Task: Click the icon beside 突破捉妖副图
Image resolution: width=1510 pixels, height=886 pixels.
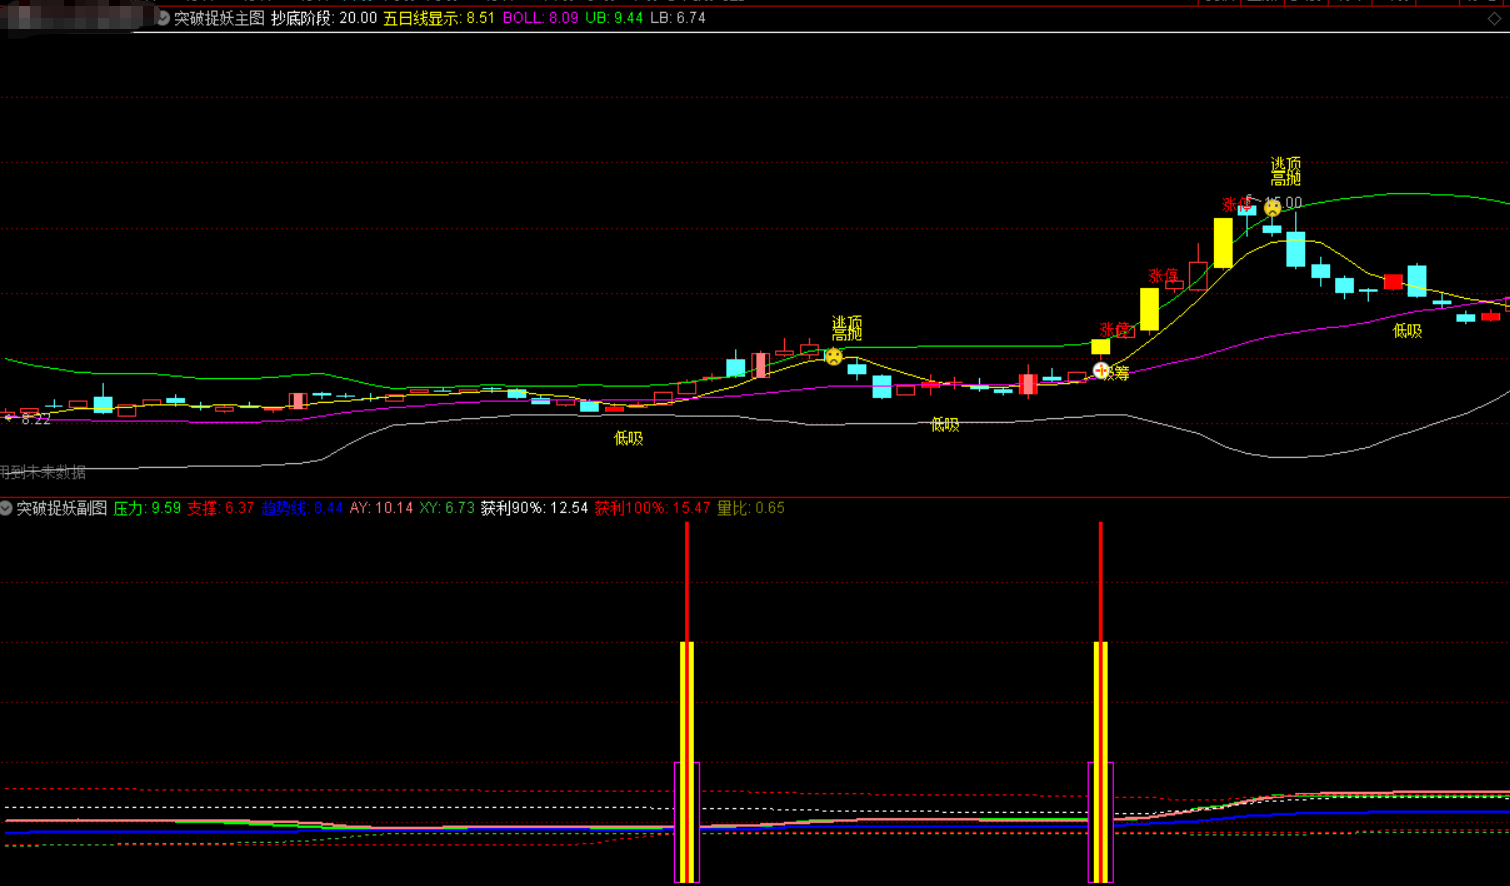Action: [x=6, y=508]
